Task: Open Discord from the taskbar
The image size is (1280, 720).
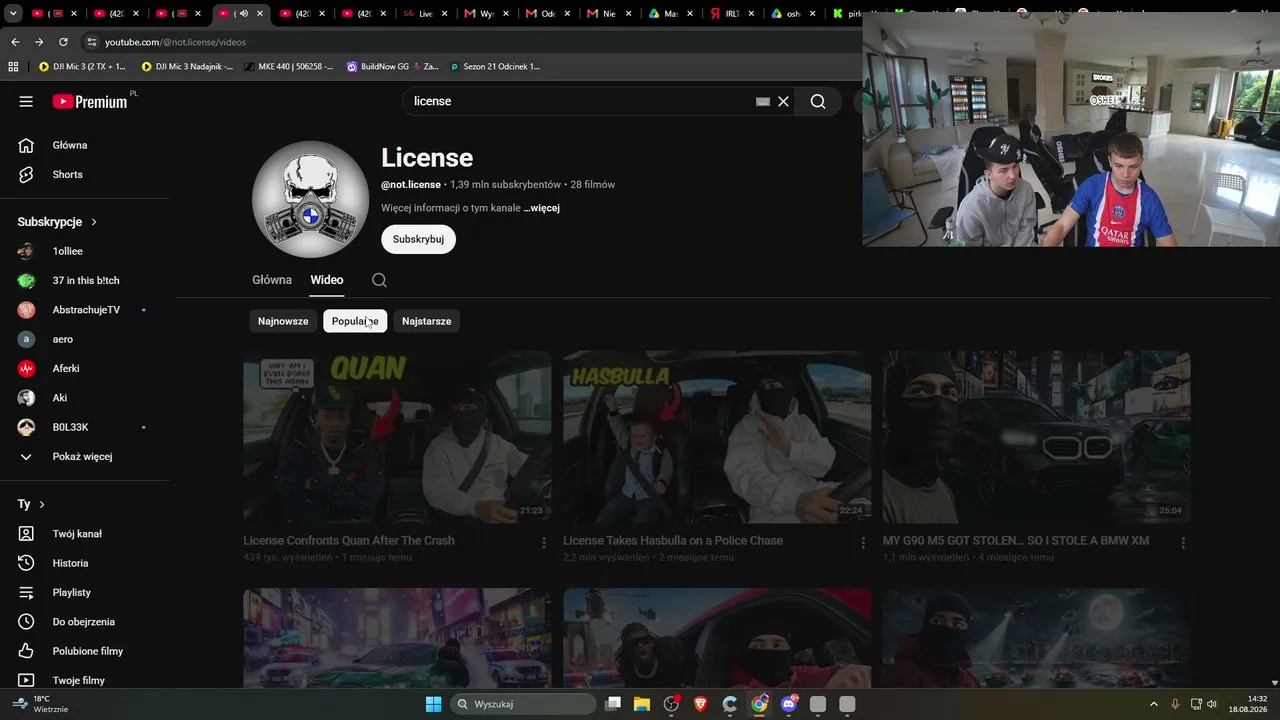Action: [789, 704]
